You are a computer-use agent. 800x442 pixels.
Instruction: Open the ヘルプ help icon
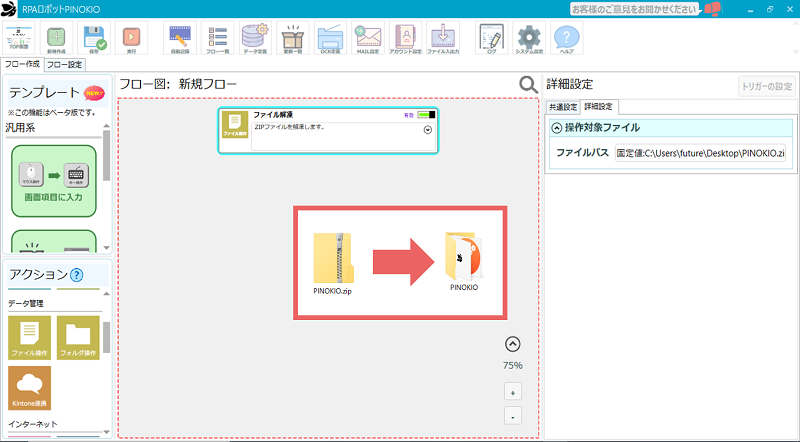pos(567,38)
